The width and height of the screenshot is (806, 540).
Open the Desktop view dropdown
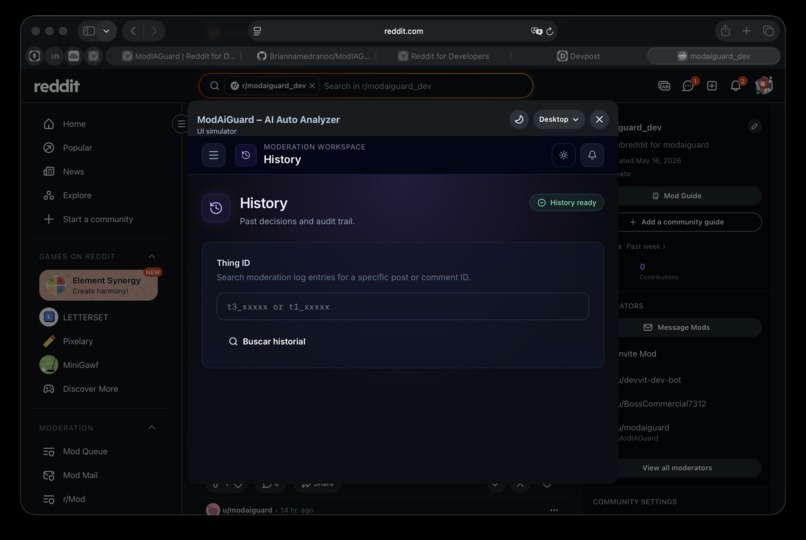558,119
